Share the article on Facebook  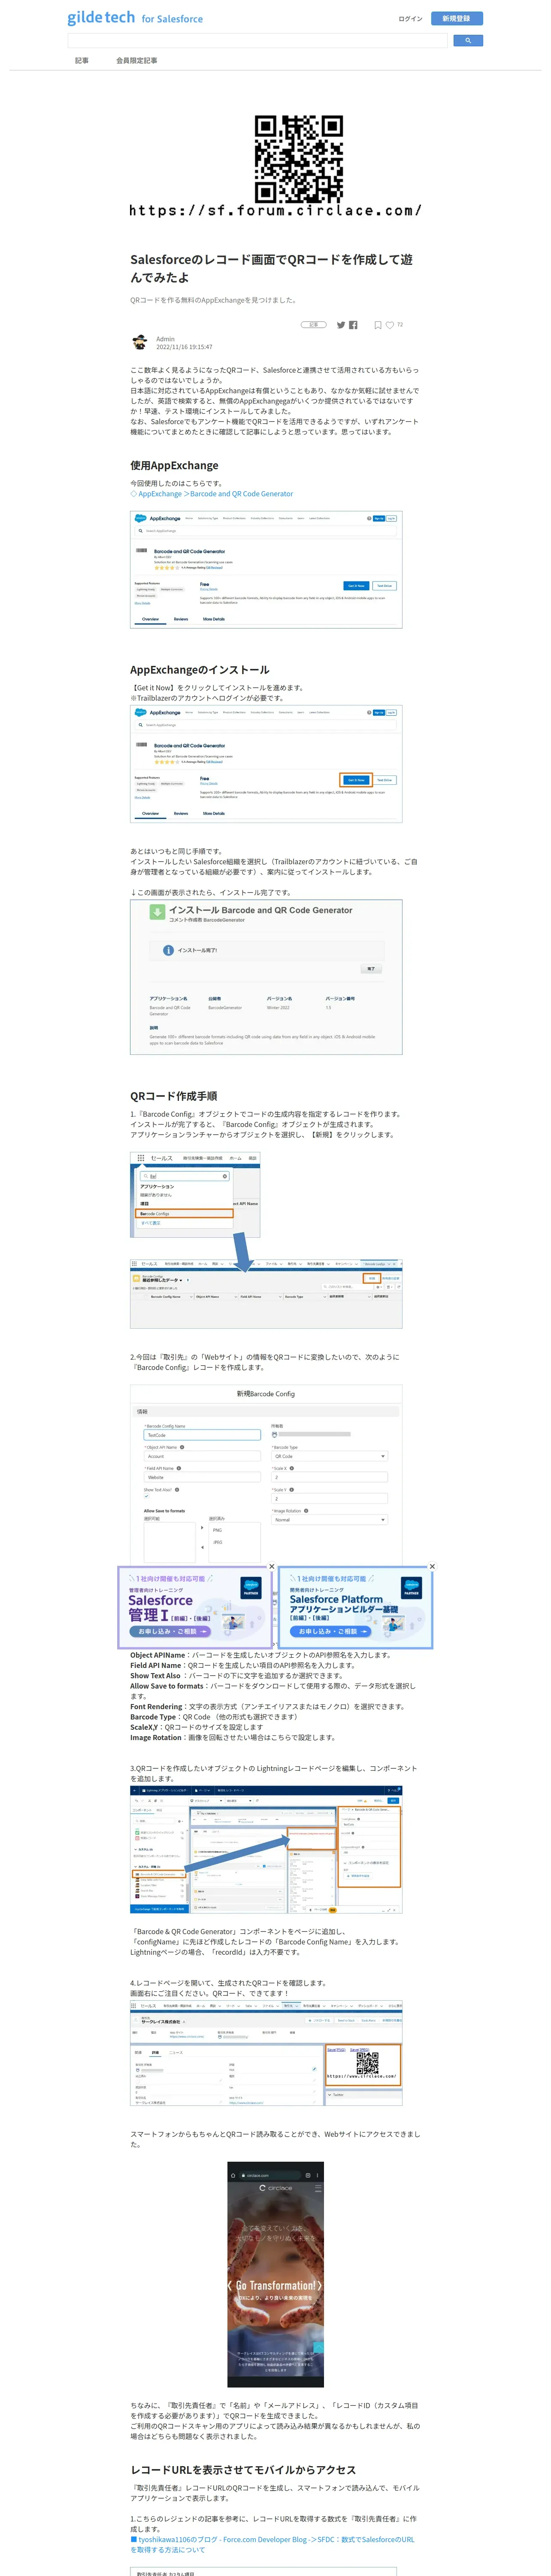click(353, 325)
